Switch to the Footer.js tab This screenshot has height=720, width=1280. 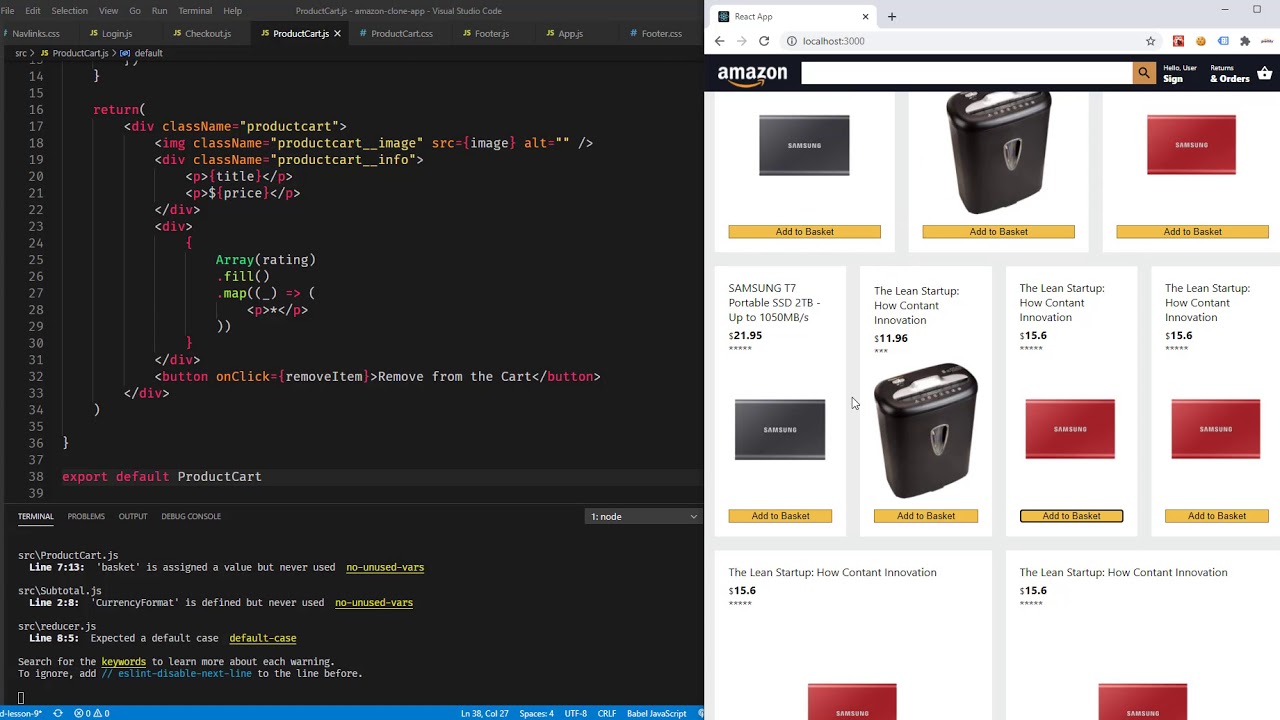(491, 33)
